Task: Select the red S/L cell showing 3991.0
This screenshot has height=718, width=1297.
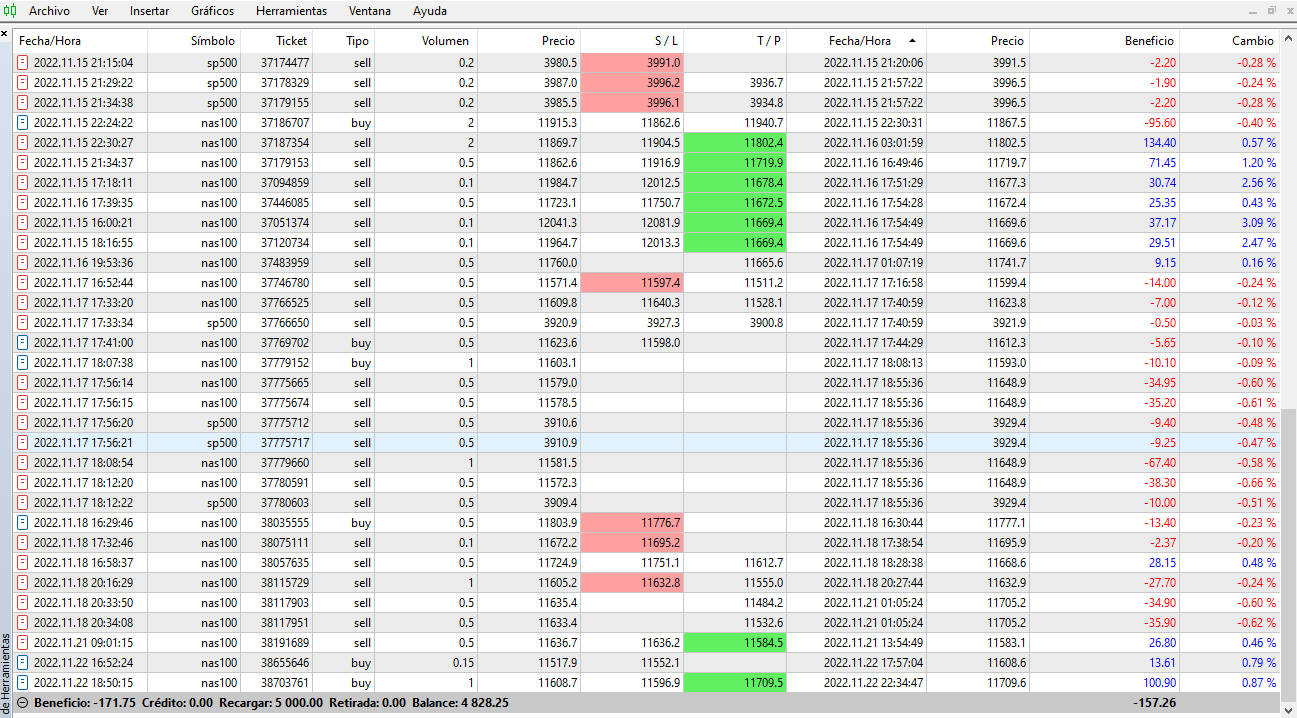Action: click(x=633, y=63)
